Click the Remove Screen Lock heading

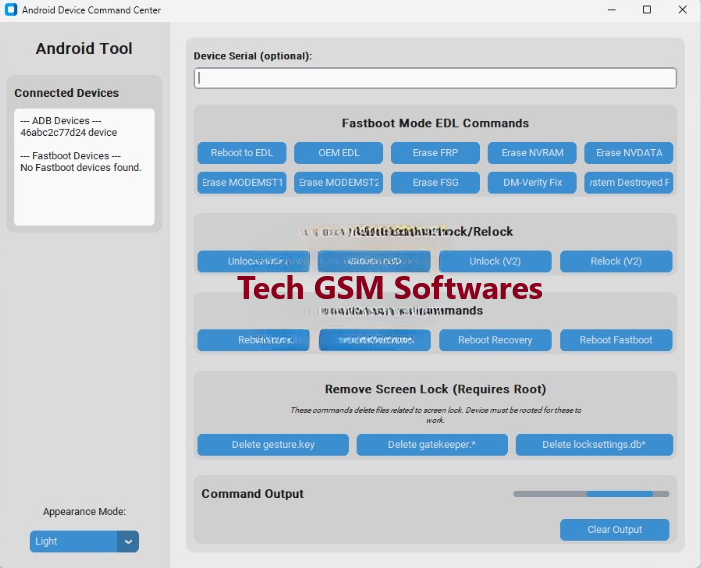(435, 389)
